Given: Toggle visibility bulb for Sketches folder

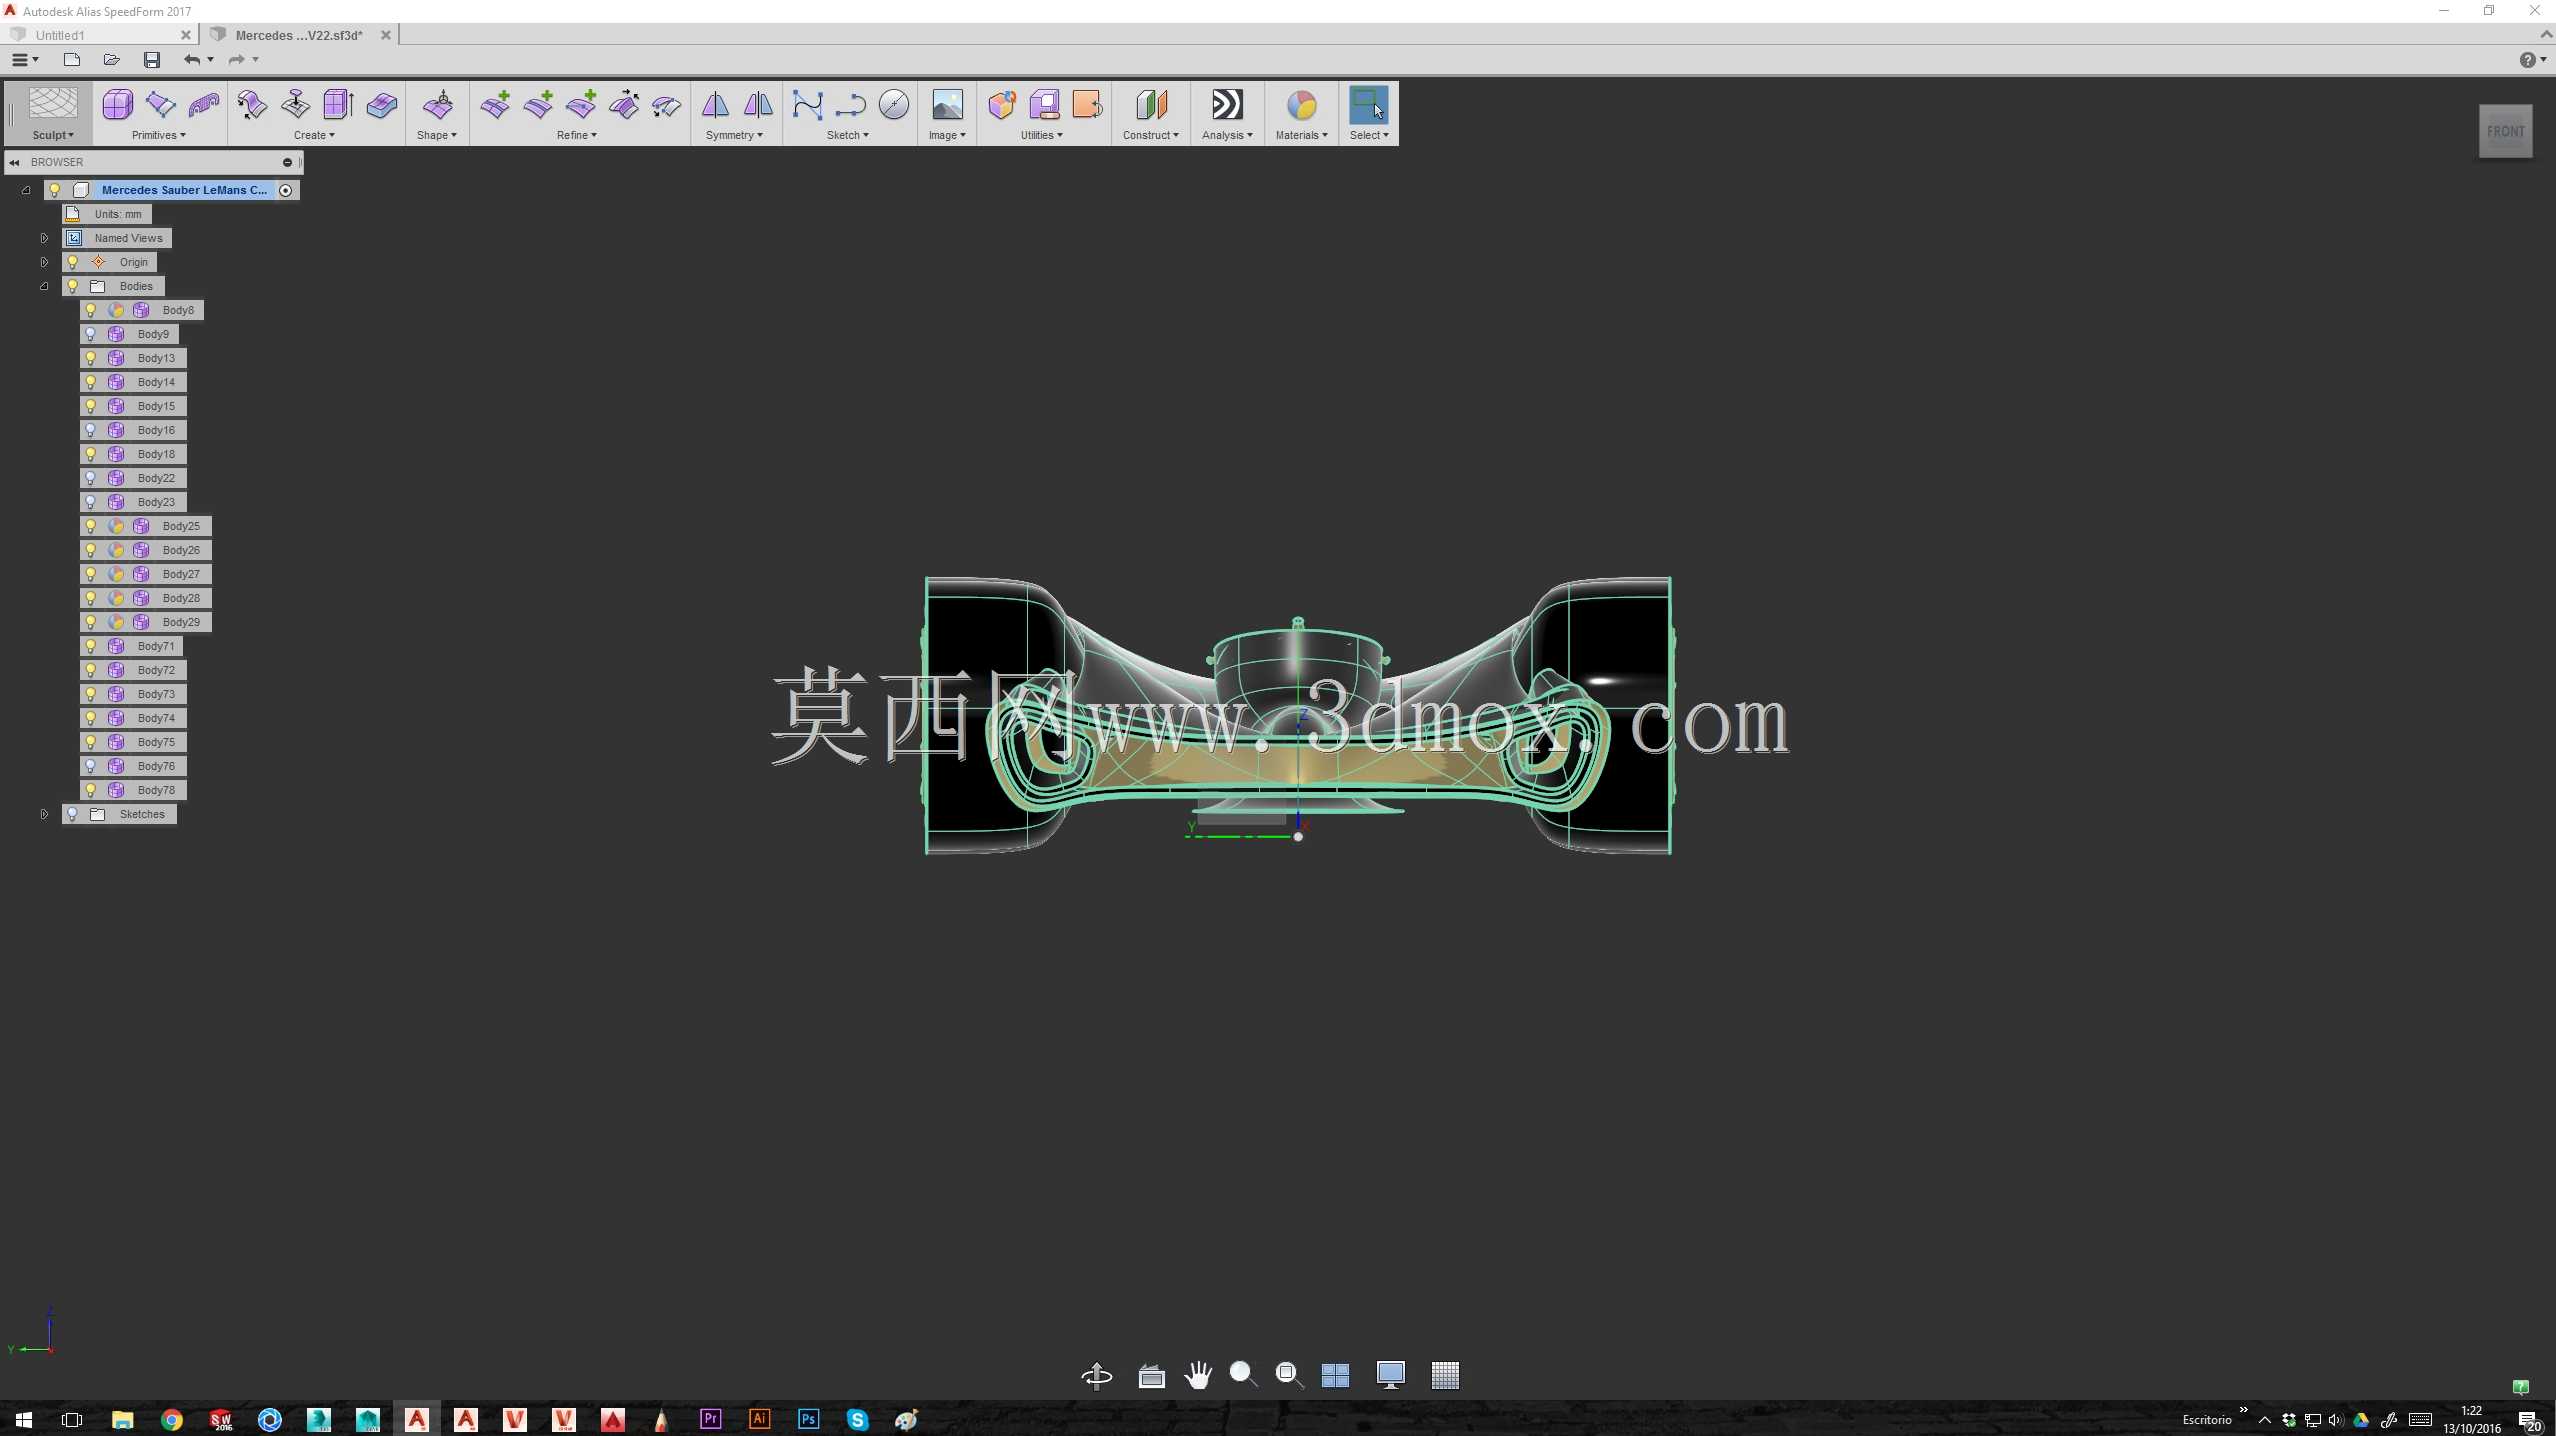Looking at the screenshot, I should [x=72, y=814].
